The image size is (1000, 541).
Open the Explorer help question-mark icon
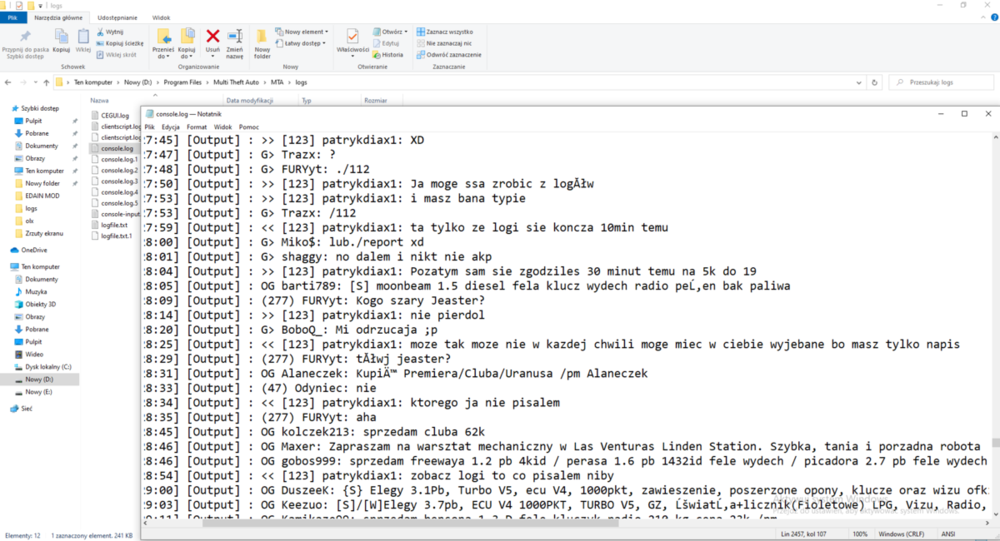point(994,18)
